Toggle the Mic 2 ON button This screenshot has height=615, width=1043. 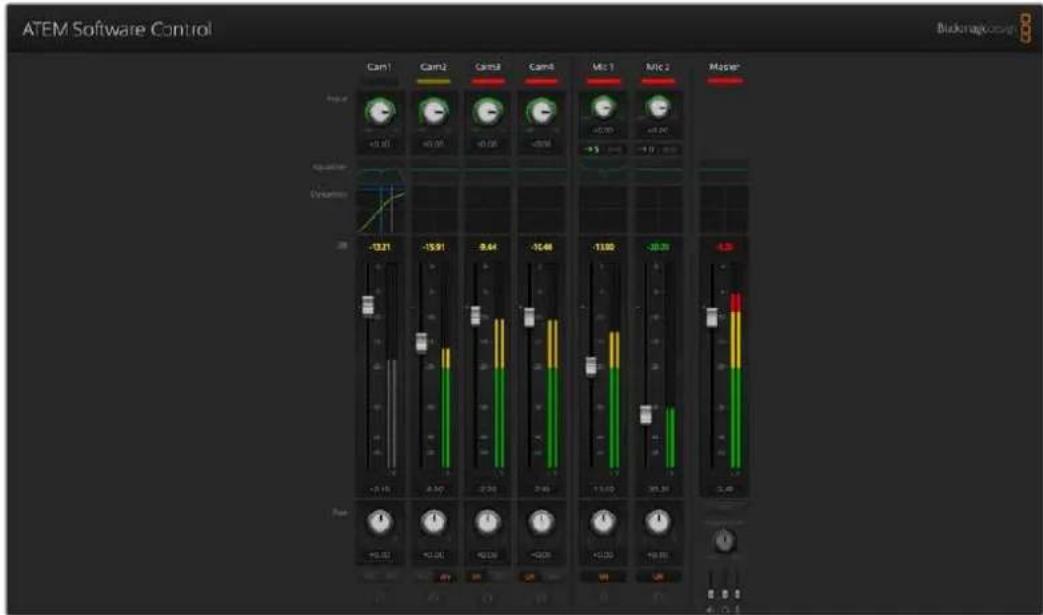click(658, 576)
